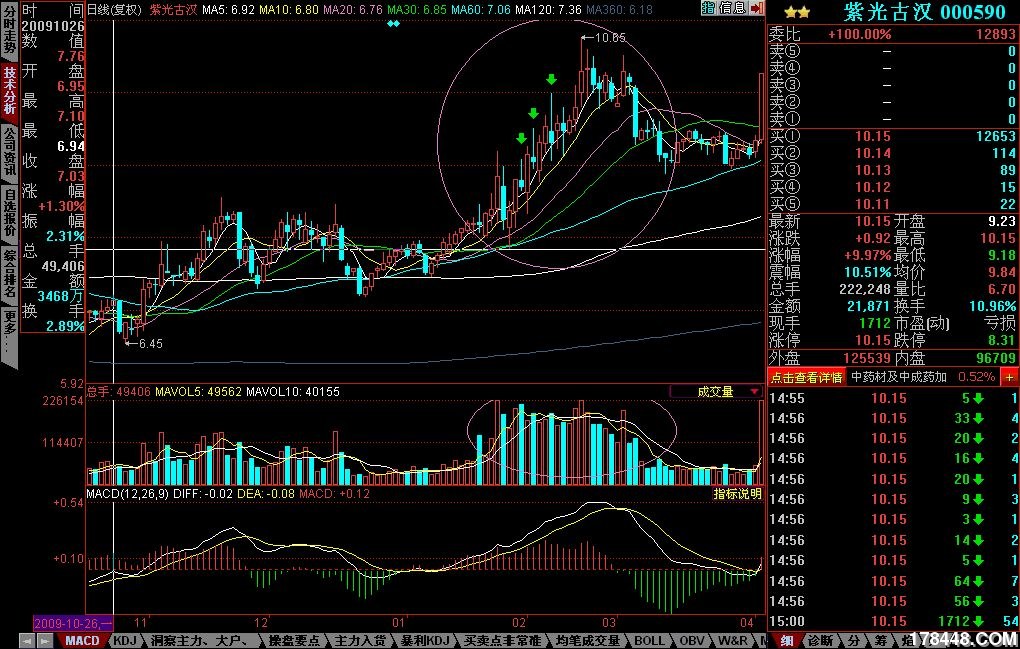The image size is (1020, 649).
Task: Switch to the 分时走势 side tab
Action: pos(9,30)
